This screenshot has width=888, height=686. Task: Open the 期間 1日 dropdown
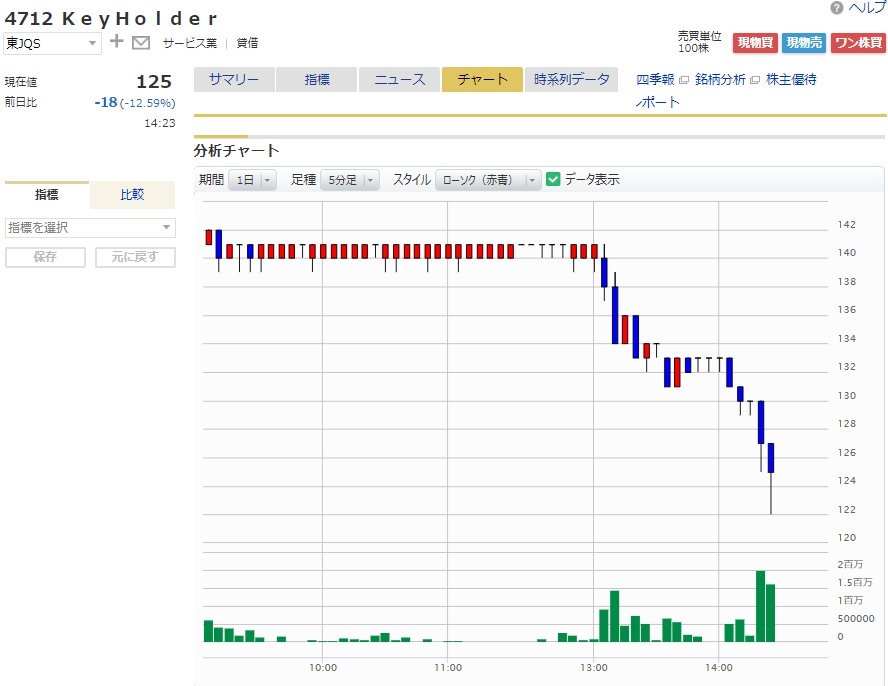point(252,180)
